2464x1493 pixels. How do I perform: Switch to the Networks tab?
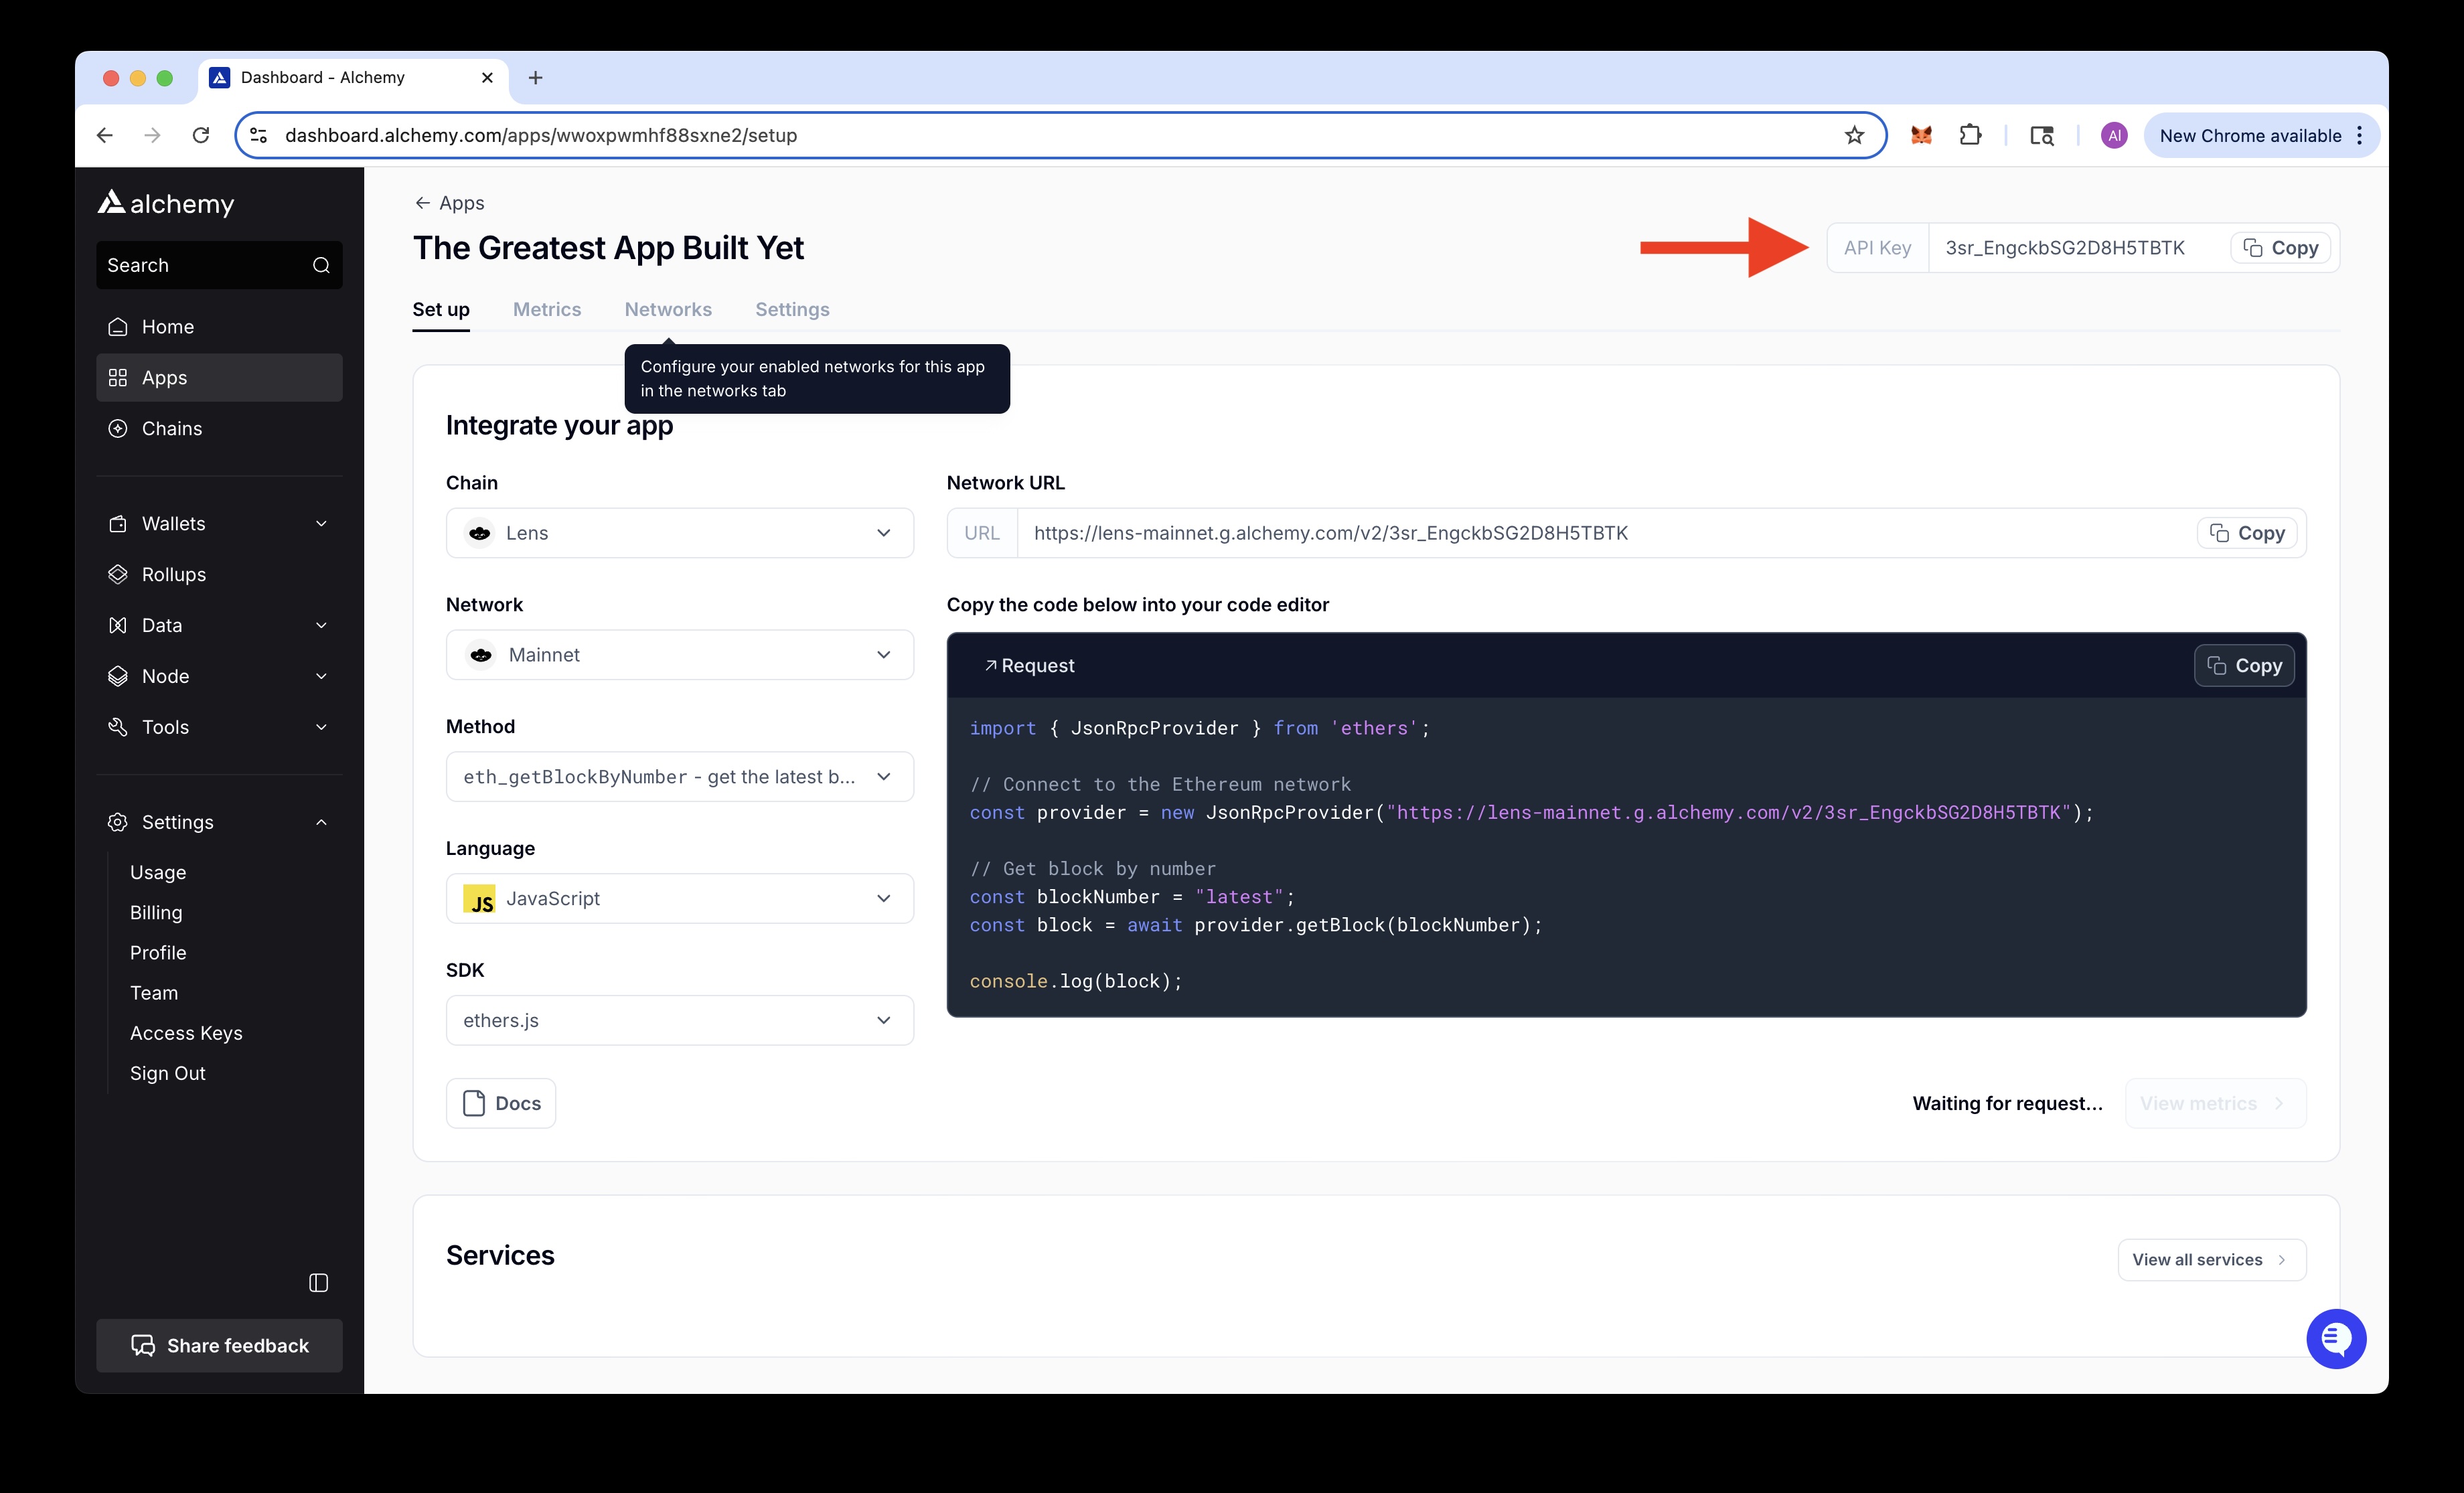[668, 309]
